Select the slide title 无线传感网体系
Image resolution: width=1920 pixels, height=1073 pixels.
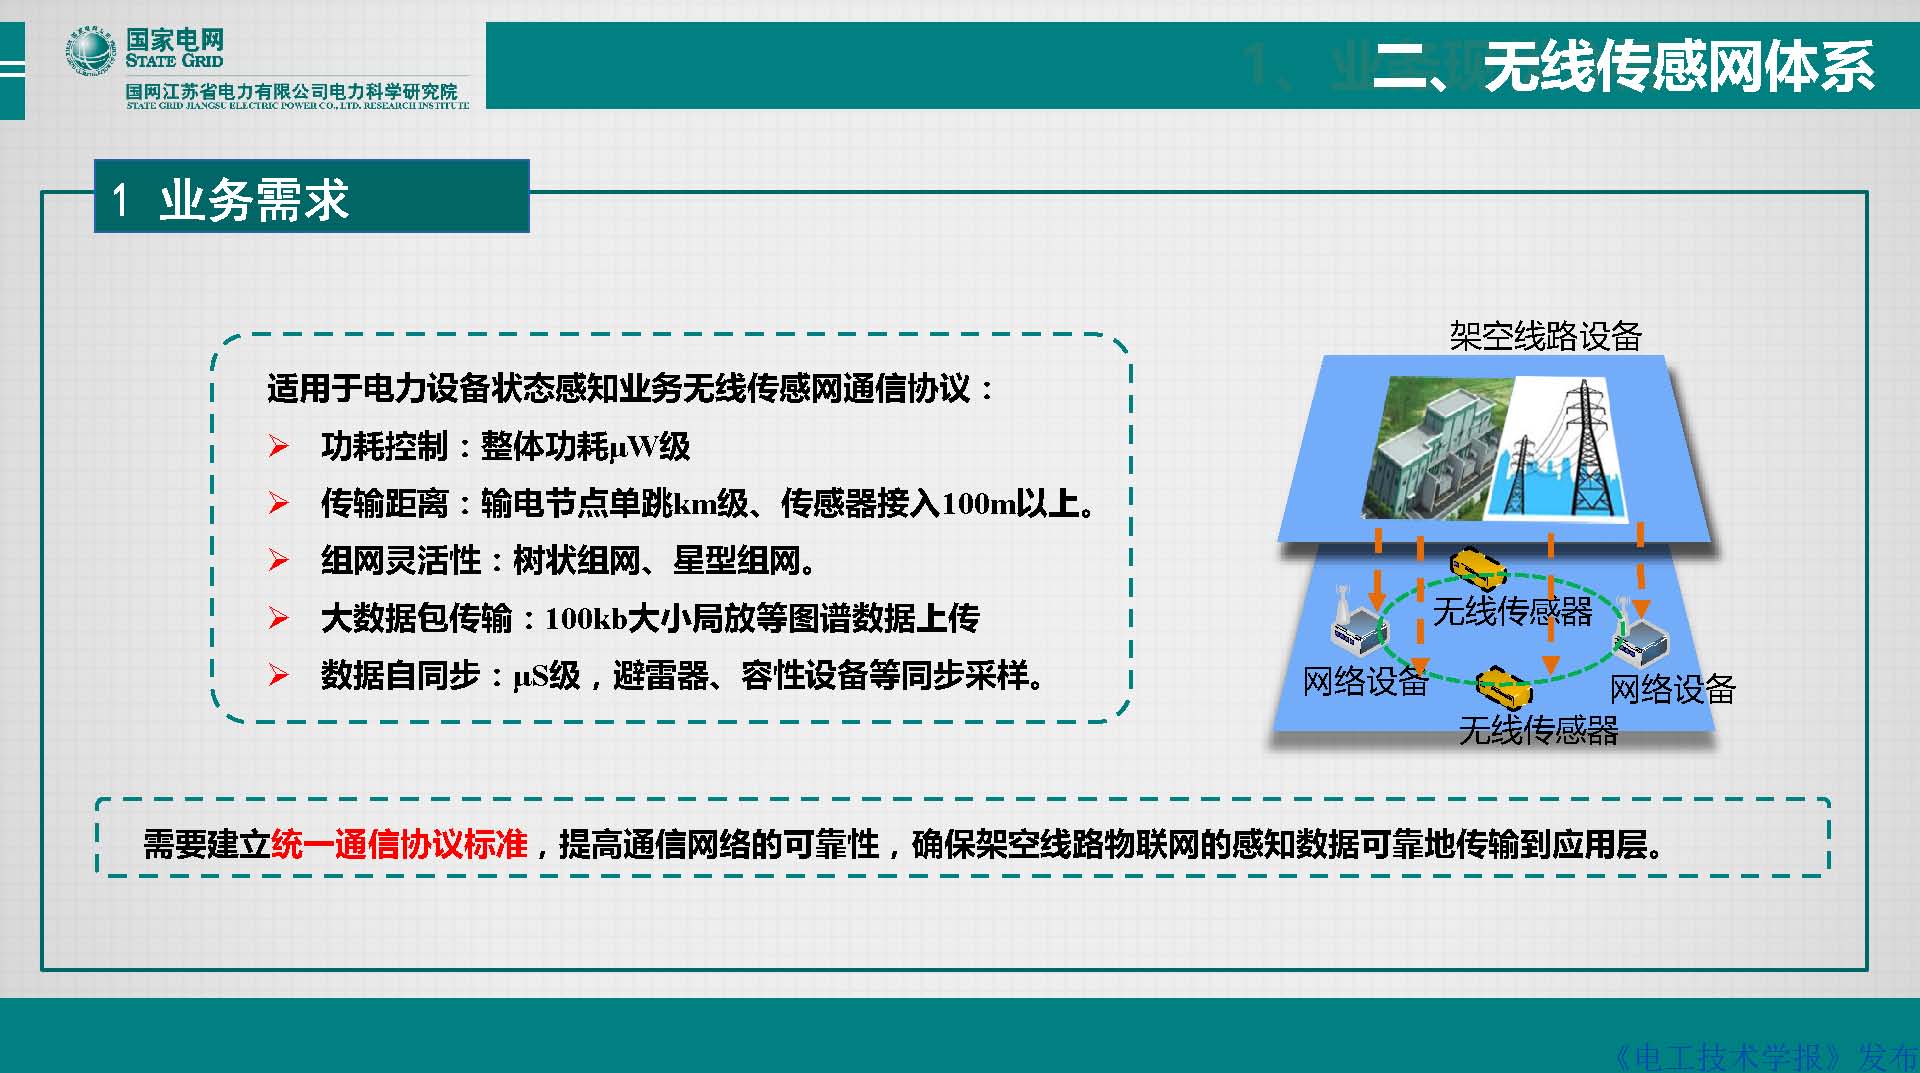(1679, 67)
